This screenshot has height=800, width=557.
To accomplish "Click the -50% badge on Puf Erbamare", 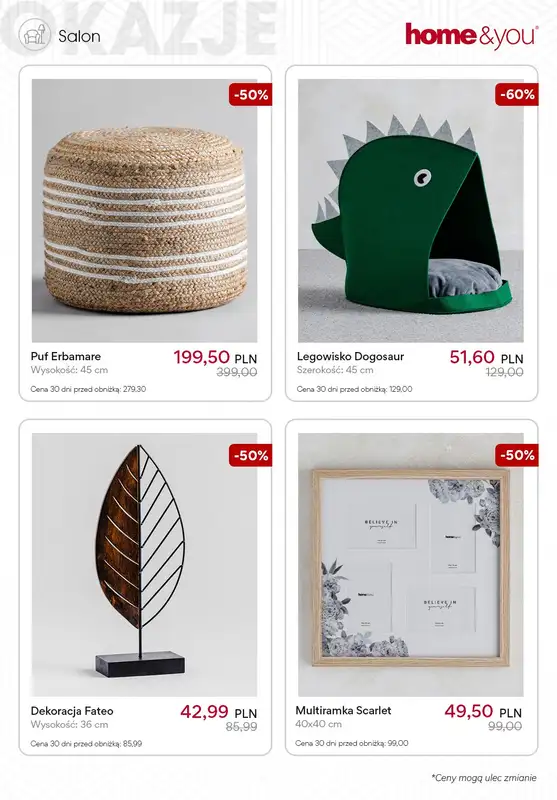I will (x=250, y=94).
